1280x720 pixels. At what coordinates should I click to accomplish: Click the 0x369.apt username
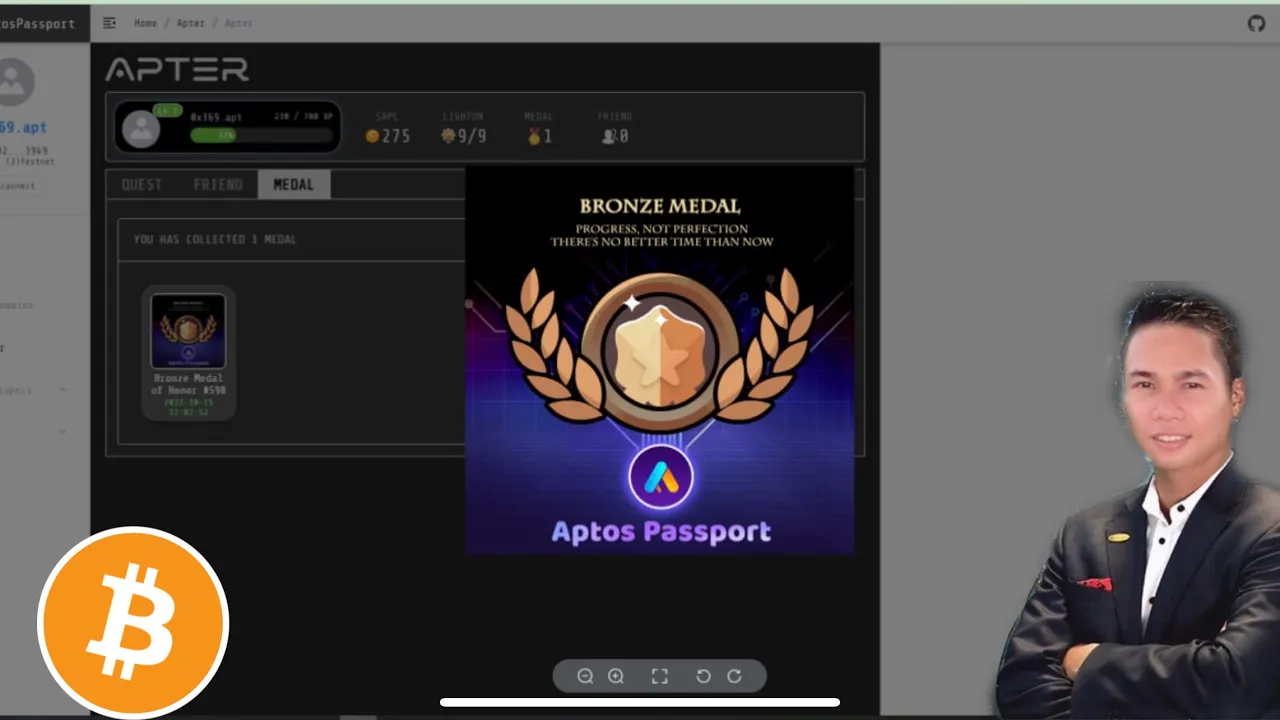(x=216, y=117)
